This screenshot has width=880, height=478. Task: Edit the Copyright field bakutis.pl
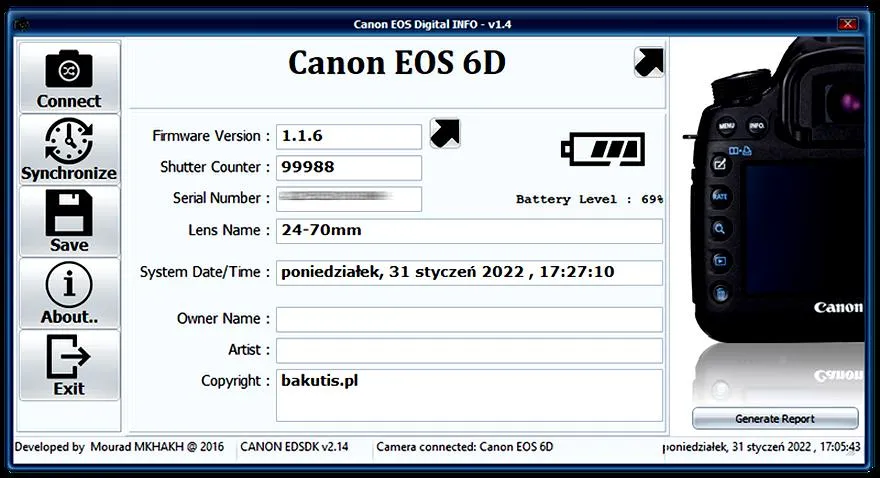[x=469, y=395]
